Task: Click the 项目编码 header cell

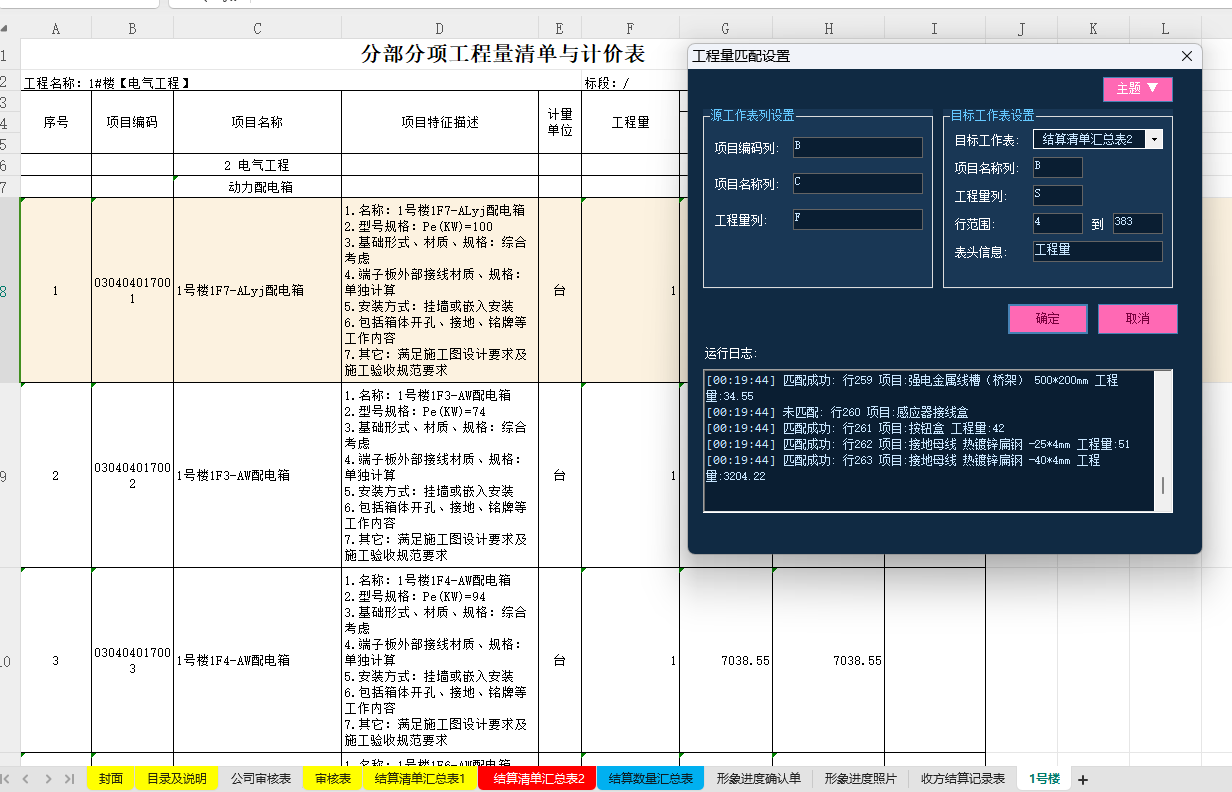Action: pos(132,122)
